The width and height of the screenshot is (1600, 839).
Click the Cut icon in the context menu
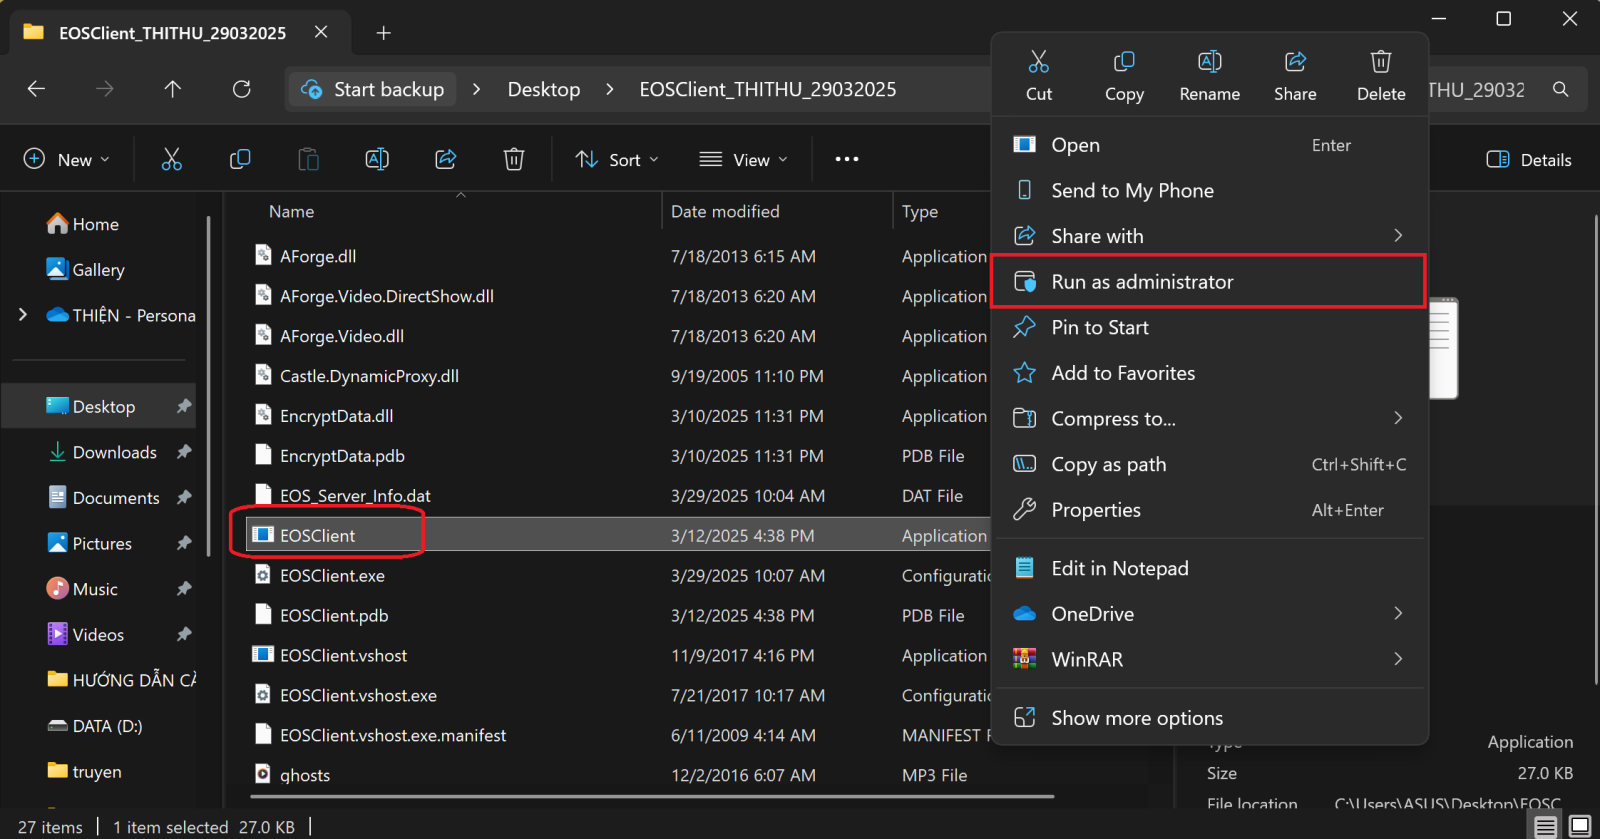coord(1039,62)
